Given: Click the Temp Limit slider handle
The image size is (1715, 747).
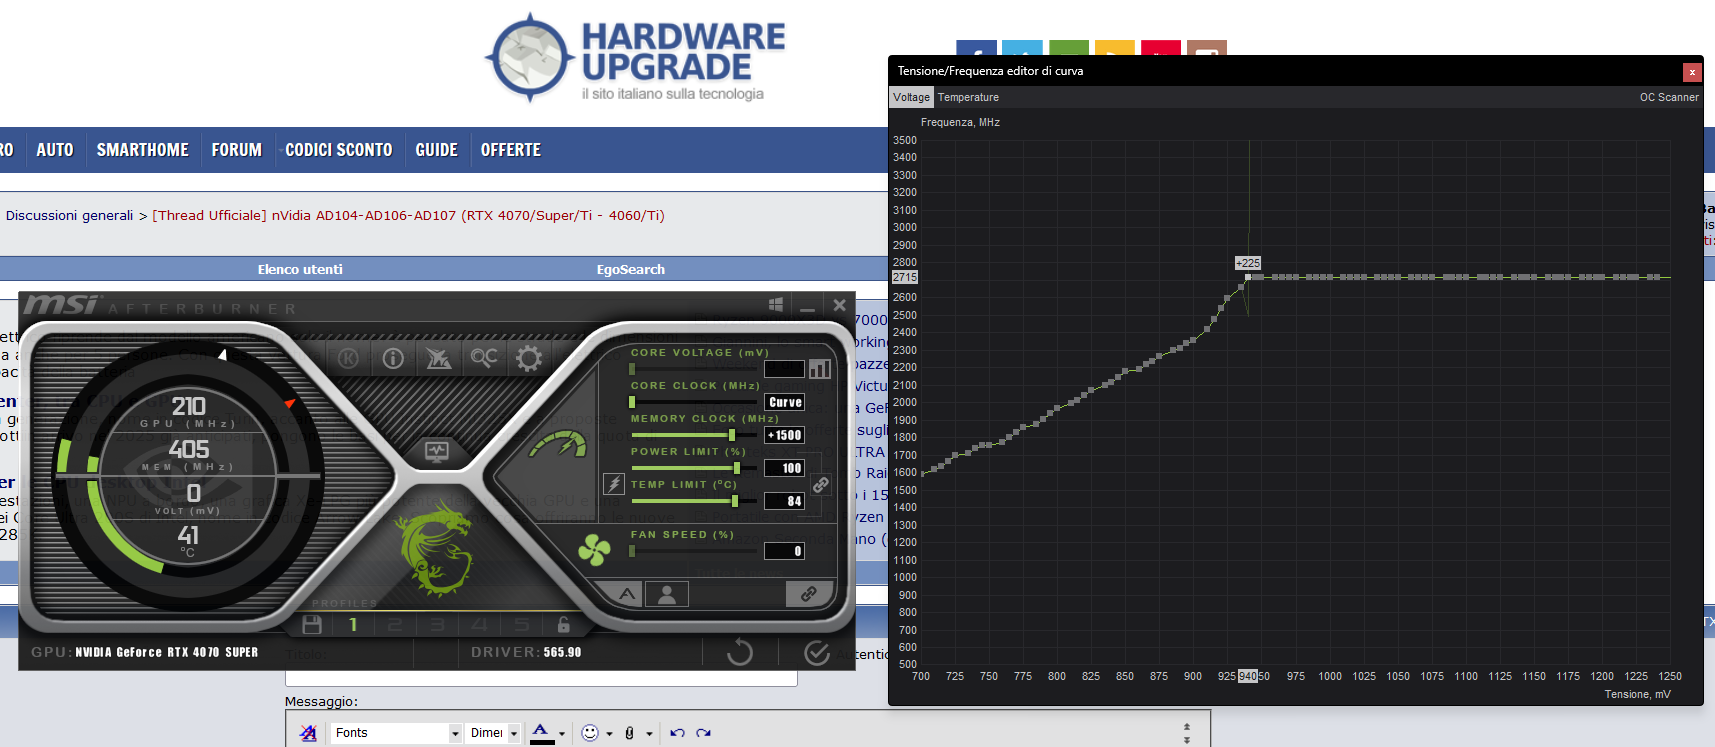Looking at the screenshot, I should point(735,501).
